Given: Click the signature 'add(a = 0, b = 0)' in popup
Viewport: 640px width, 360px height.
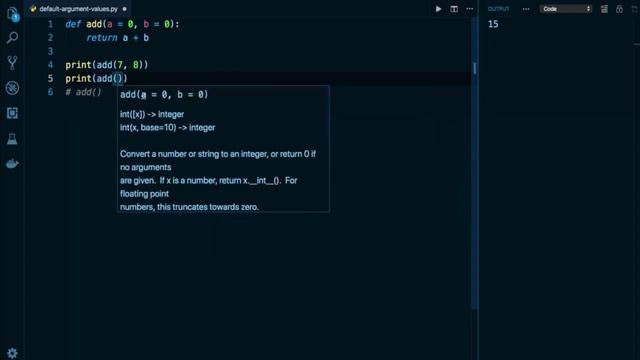Looking at the screenshot, I should [x=164, y=95].
